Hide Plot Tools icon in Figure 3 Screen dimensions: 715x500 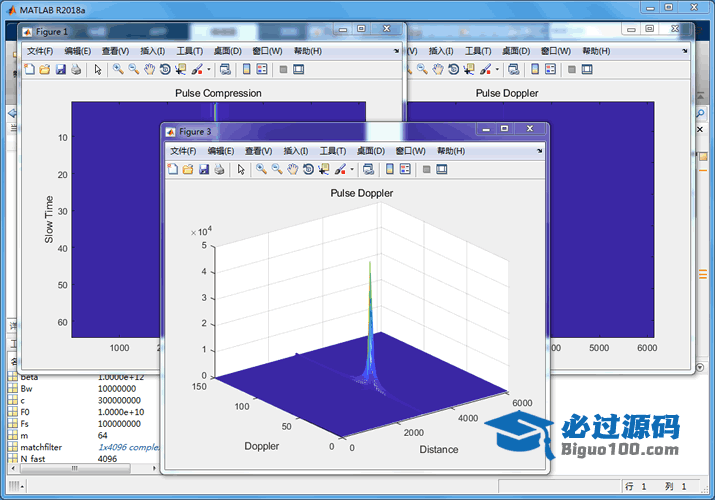(426, 170)
